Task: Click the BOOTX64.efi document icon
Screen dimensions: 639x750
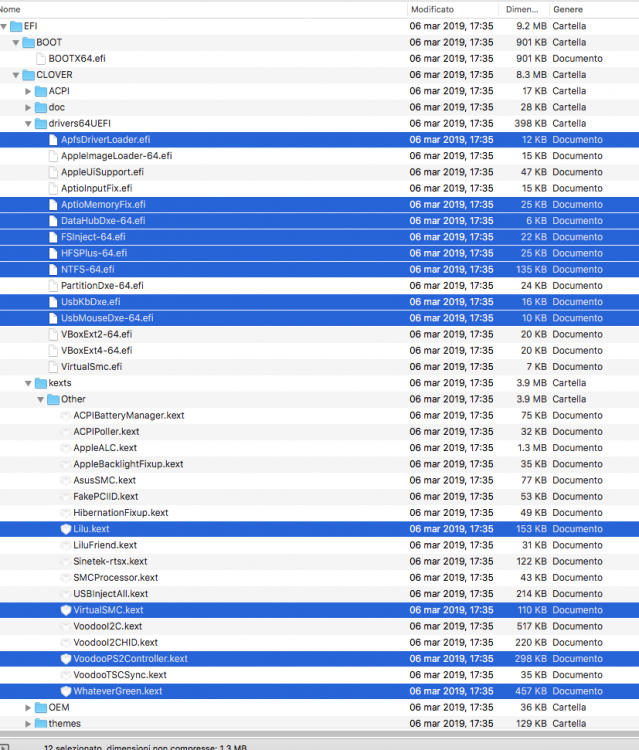Action: coord(41,58)
